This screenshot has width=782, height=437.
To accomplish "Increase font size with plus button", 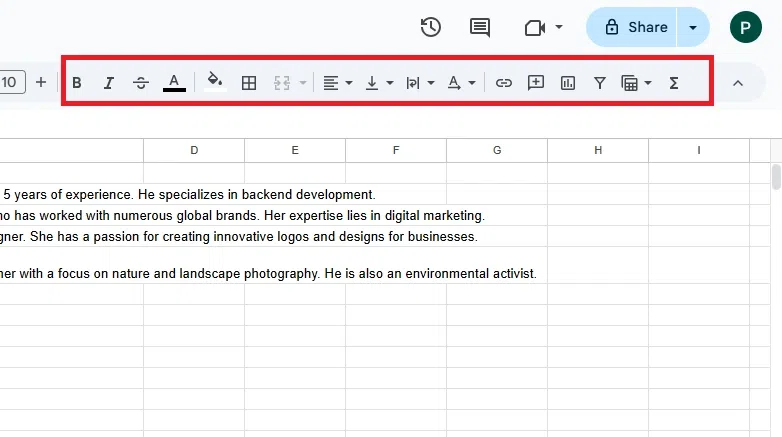I will (41, 82).
